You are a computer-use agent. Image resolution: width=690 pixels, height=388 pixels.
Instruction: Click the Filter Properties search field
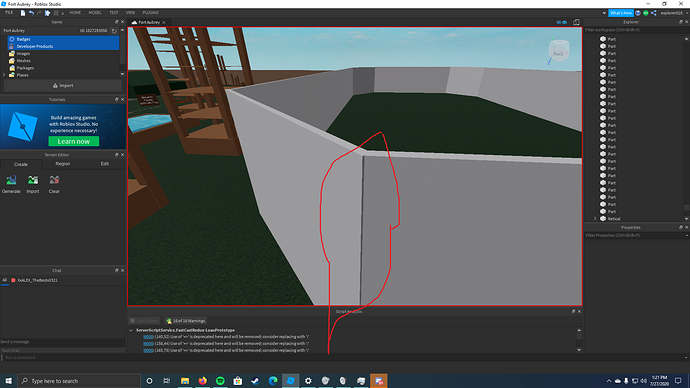click(636, 235)
